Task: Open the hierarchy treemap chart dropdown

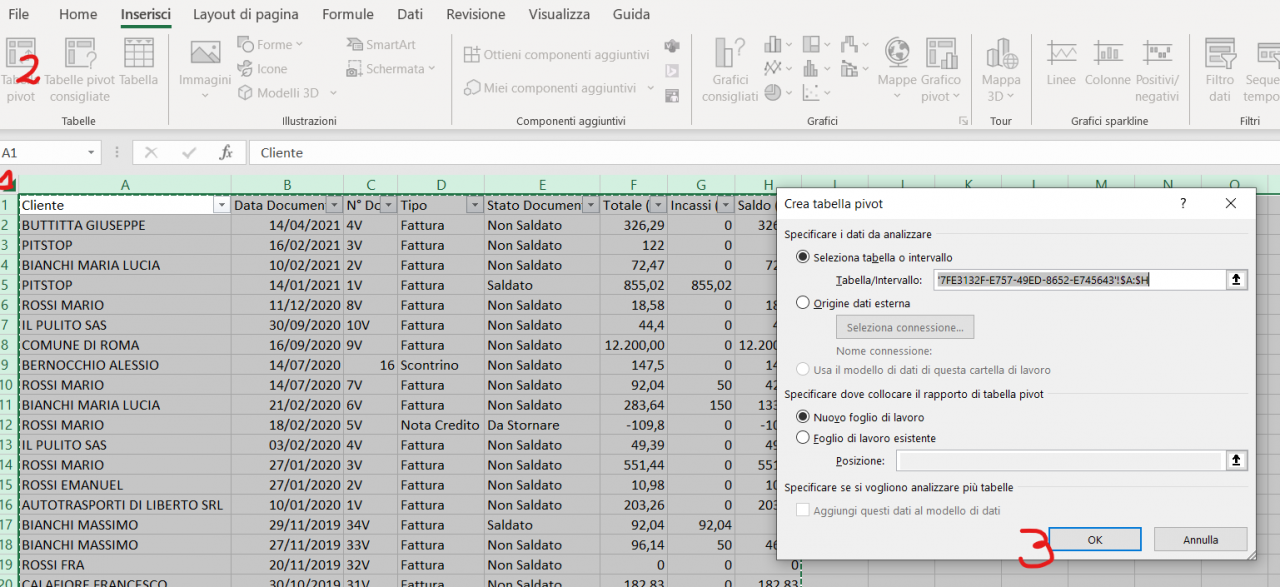Action: pos(816,45)
